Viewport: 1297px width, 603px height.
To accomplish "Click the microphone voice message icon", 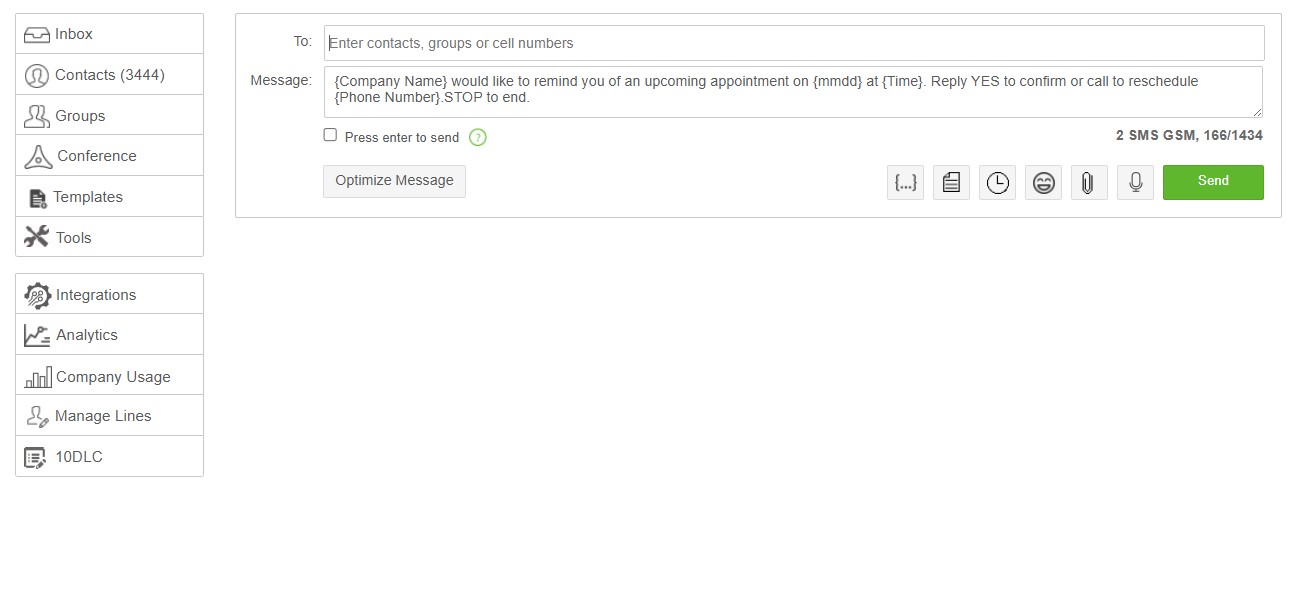I will [1135, 183].
